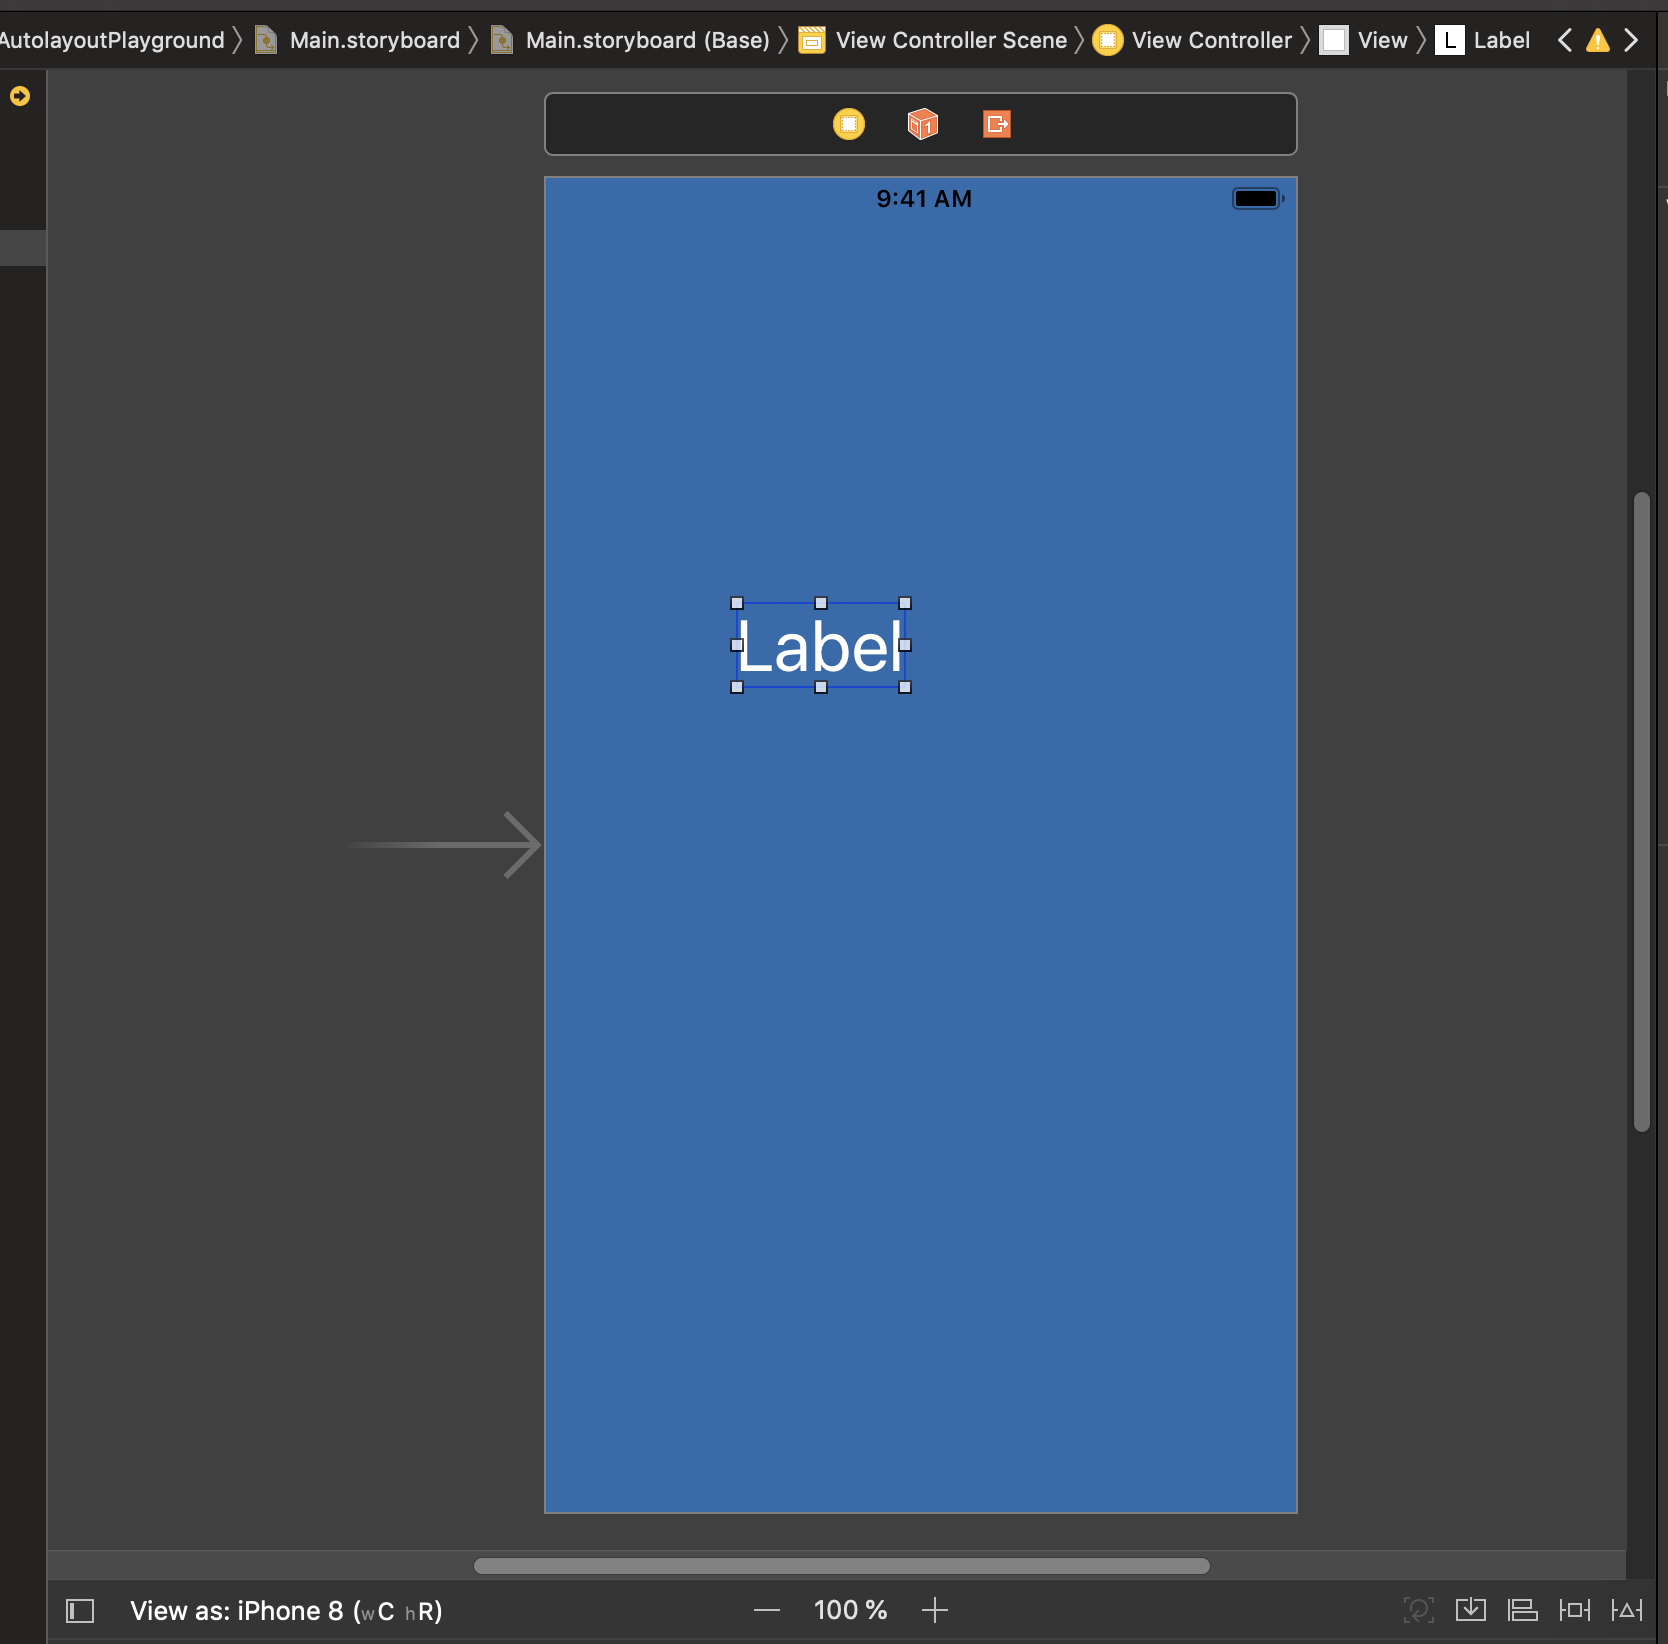Click View as: iPhone 8 device button

tap(286, 1611)
